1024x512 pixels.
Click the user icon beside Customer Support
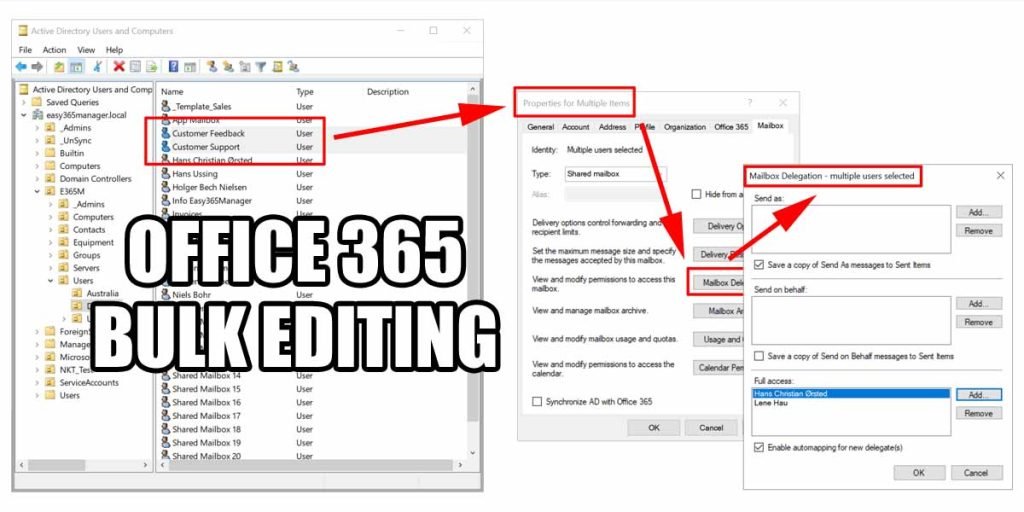[x=165, y=147]
